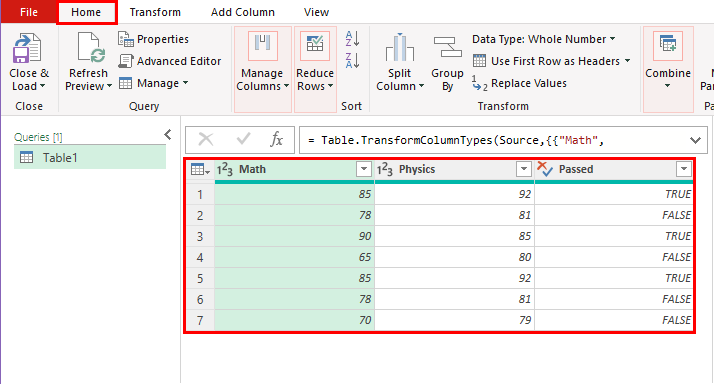Image resolution: width=714 pixels, height=384 pixels.
Task: Sort descending Z to A
Action: 352,61
